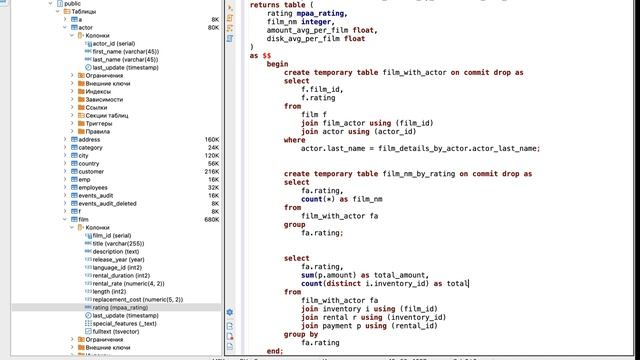640x360 pixels.
Task: Click the schema icon beside public
Action: (x=60, y=3)
